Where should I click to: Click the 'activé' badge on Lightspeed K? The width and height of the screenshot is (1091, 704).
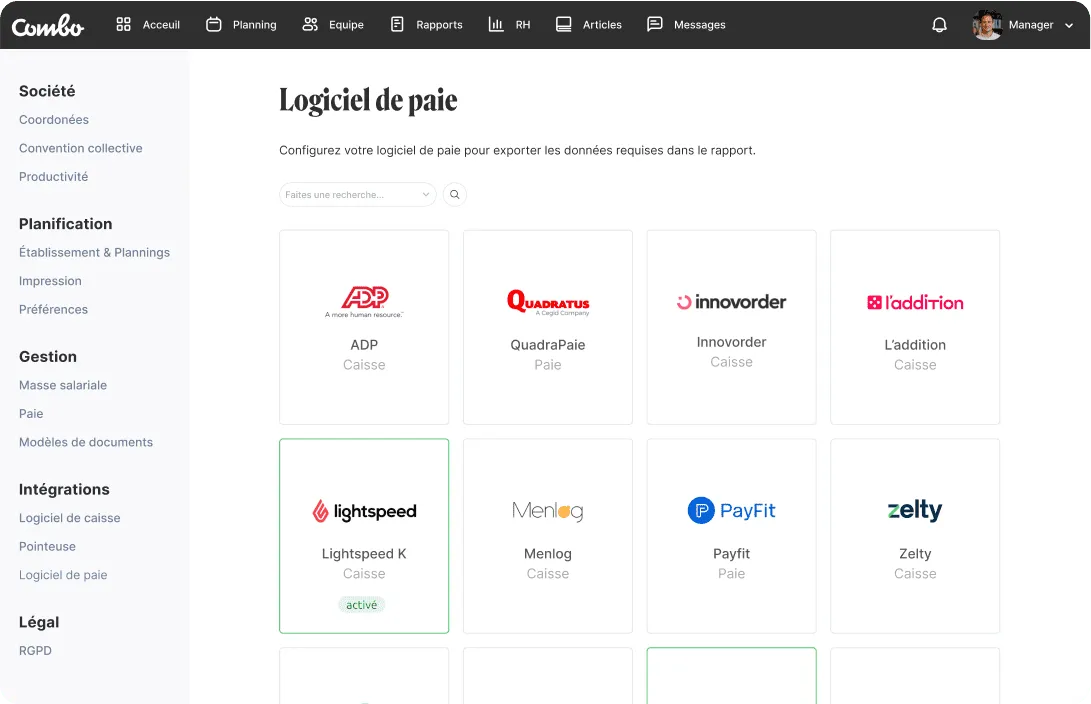362,605
